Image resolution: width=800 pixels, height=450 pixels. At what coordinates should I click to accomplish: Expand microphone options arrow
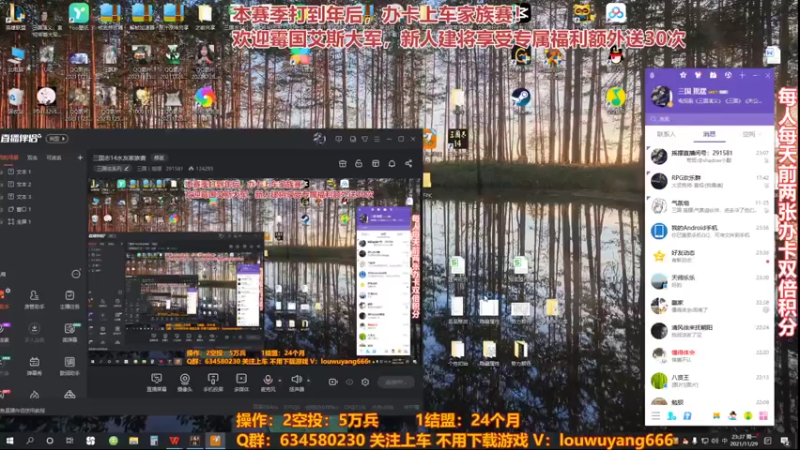(280, 380)
